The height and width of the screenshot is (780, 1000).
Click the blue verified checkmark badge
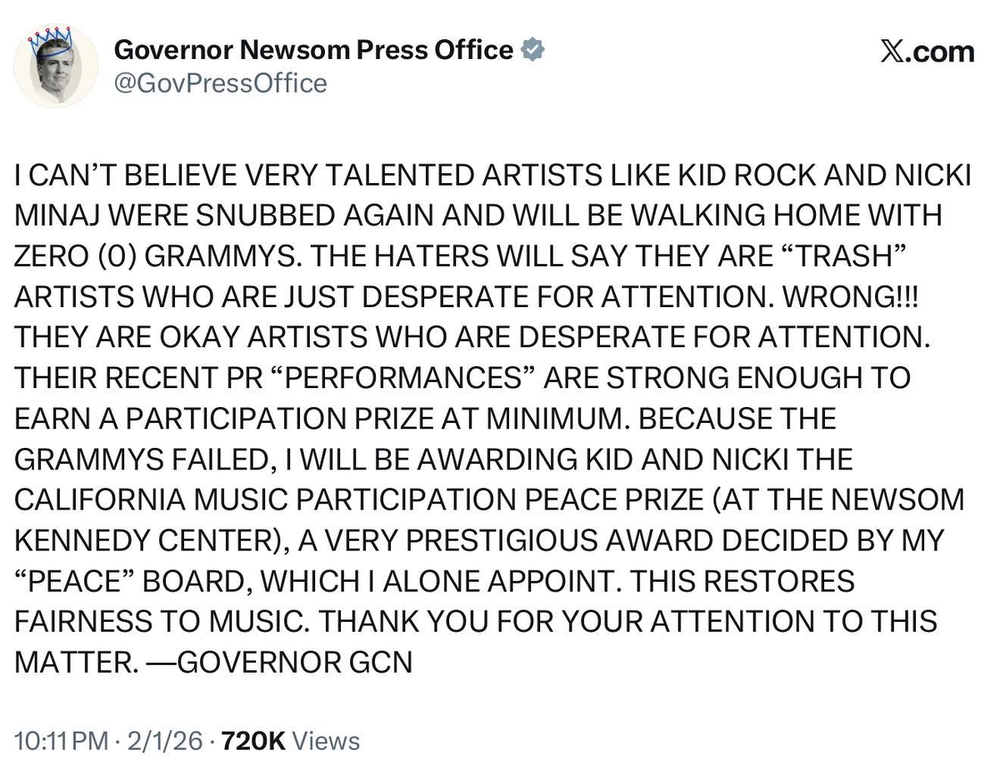[x=535, y=50]
